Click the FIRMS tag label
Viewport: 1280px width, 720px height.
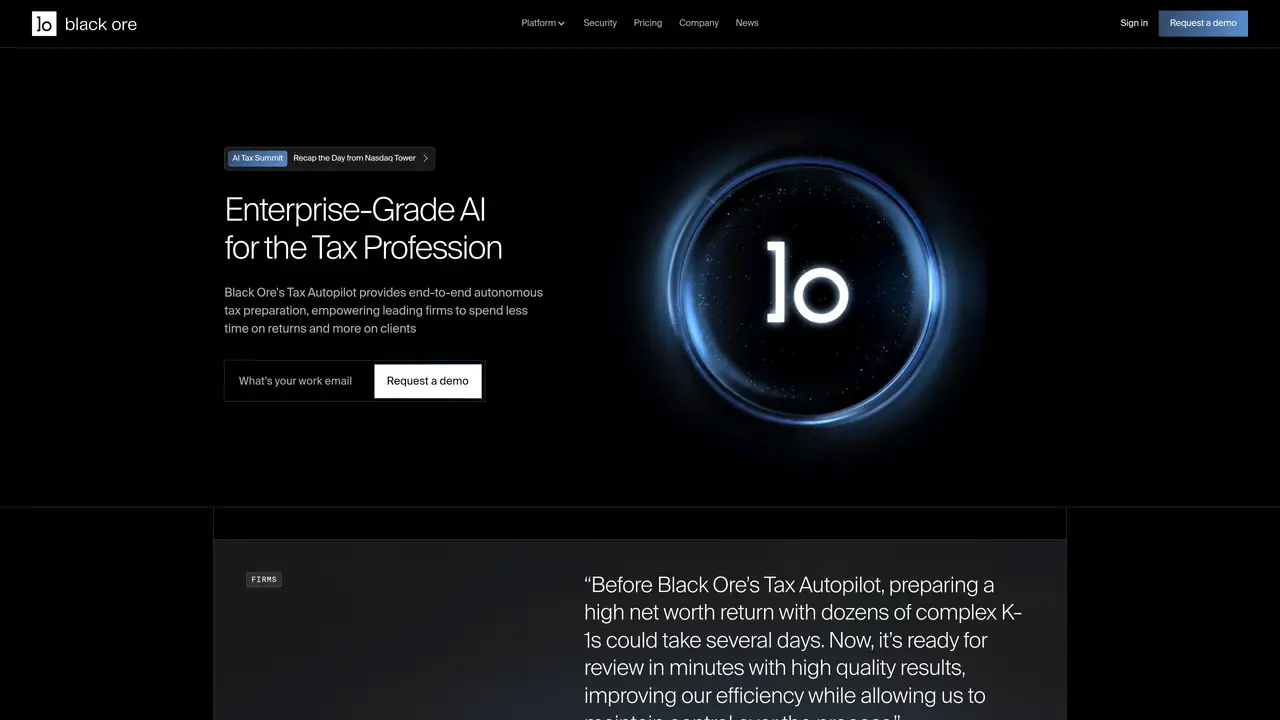[x=264, y=579]
